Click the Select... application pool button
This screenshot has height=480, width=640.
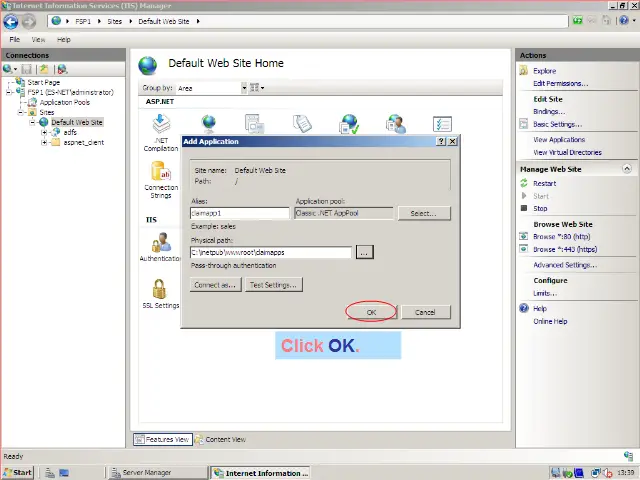pyautogui.click(x=423, y=213)
